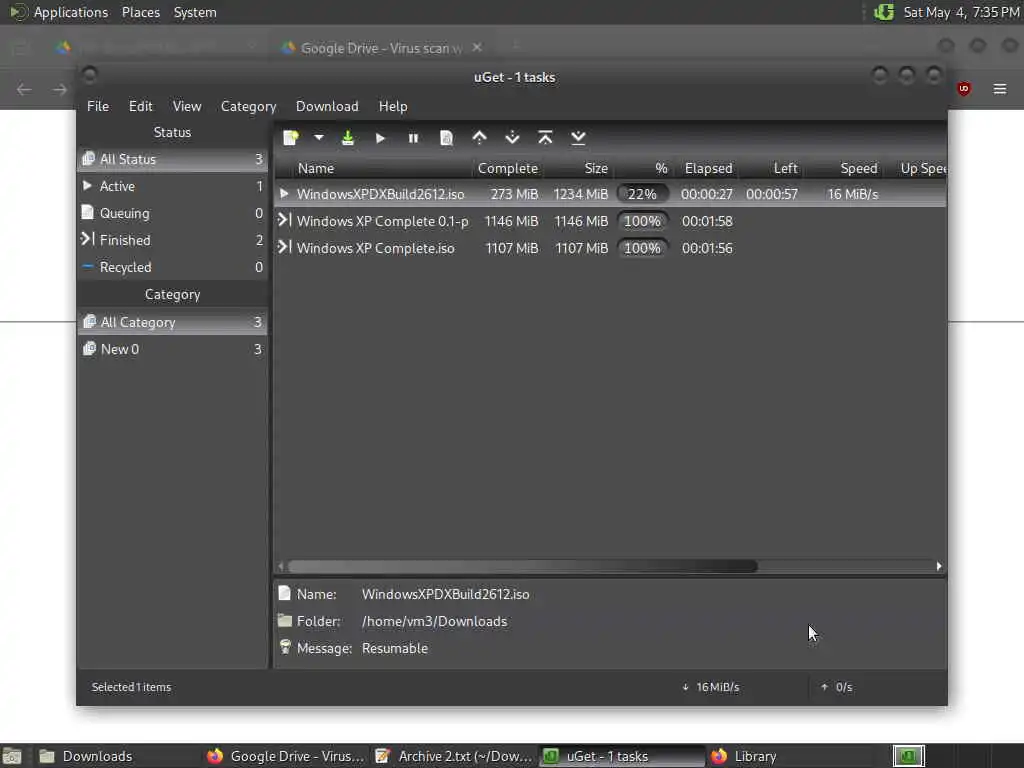Click the horizontal scrollbar thumb in download list

click(522, 566)
